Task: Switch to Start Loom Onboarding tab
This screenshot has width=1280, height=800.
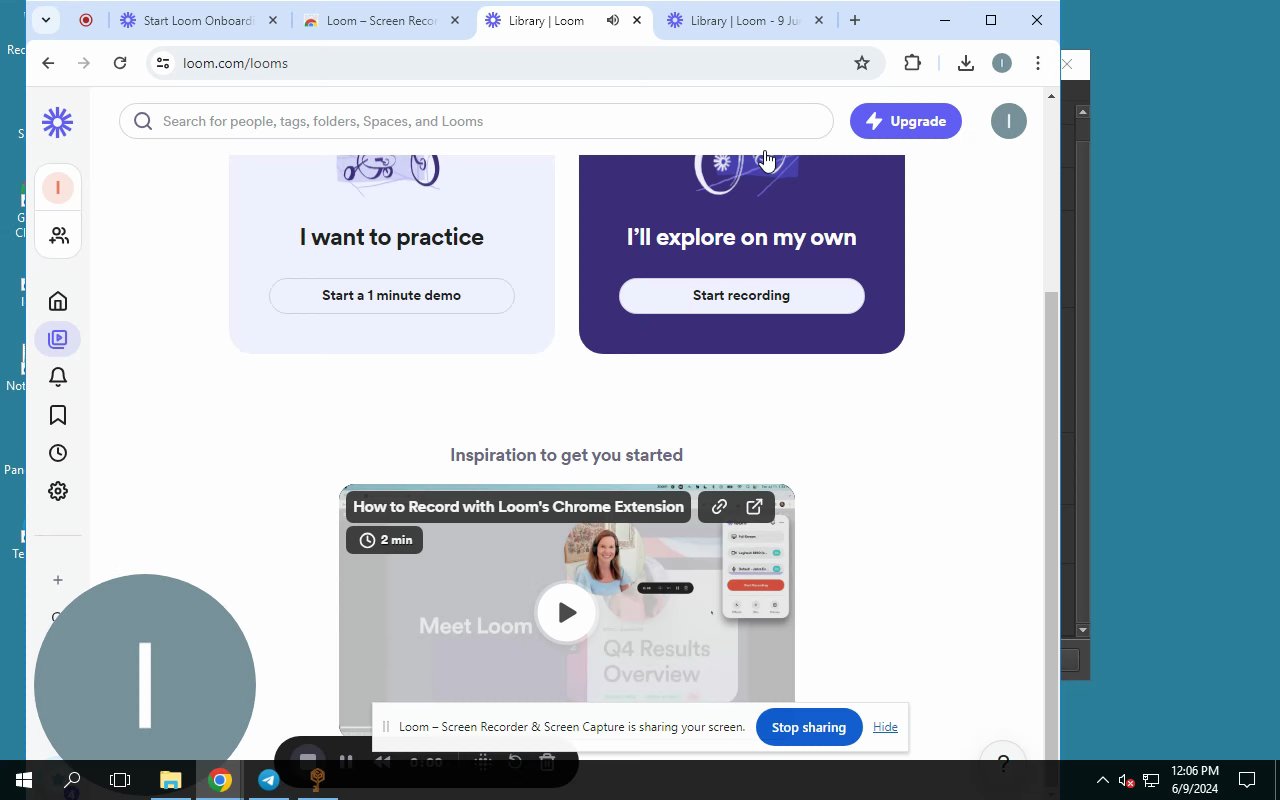Action: 199,20
